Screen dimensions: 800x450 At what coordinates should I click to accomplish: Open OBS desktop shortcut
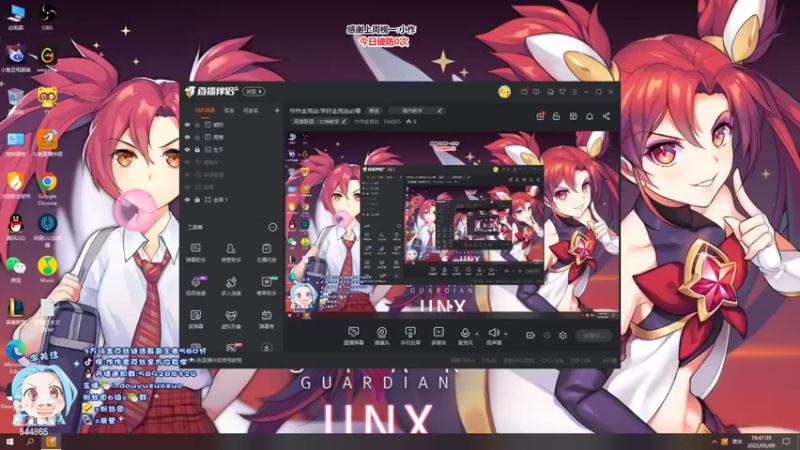(47, 16)
